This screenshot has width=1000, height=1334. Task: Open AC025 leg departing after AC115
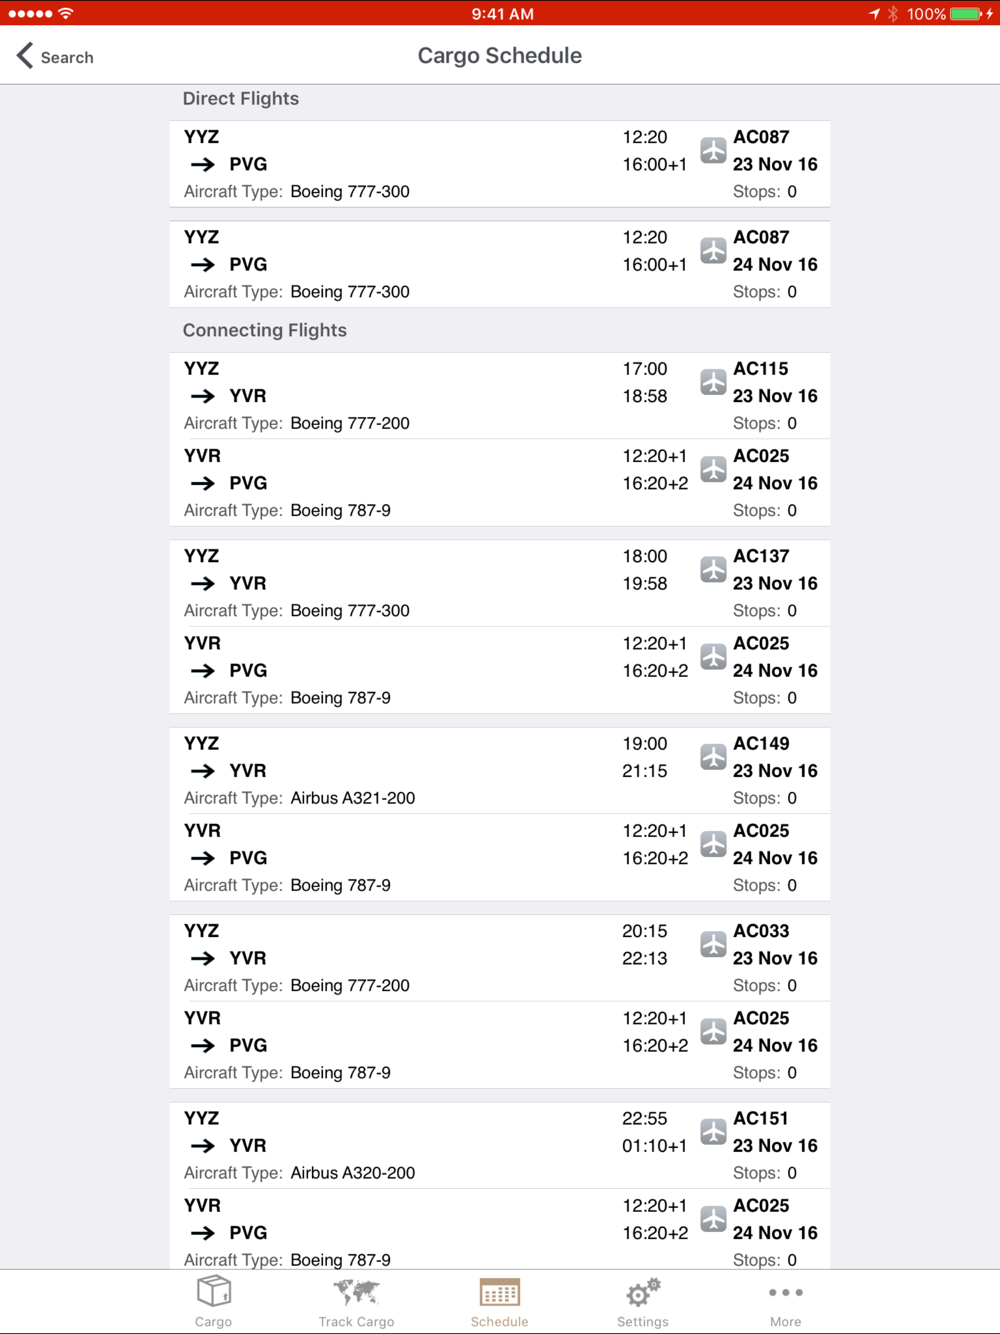coord(499,483)
